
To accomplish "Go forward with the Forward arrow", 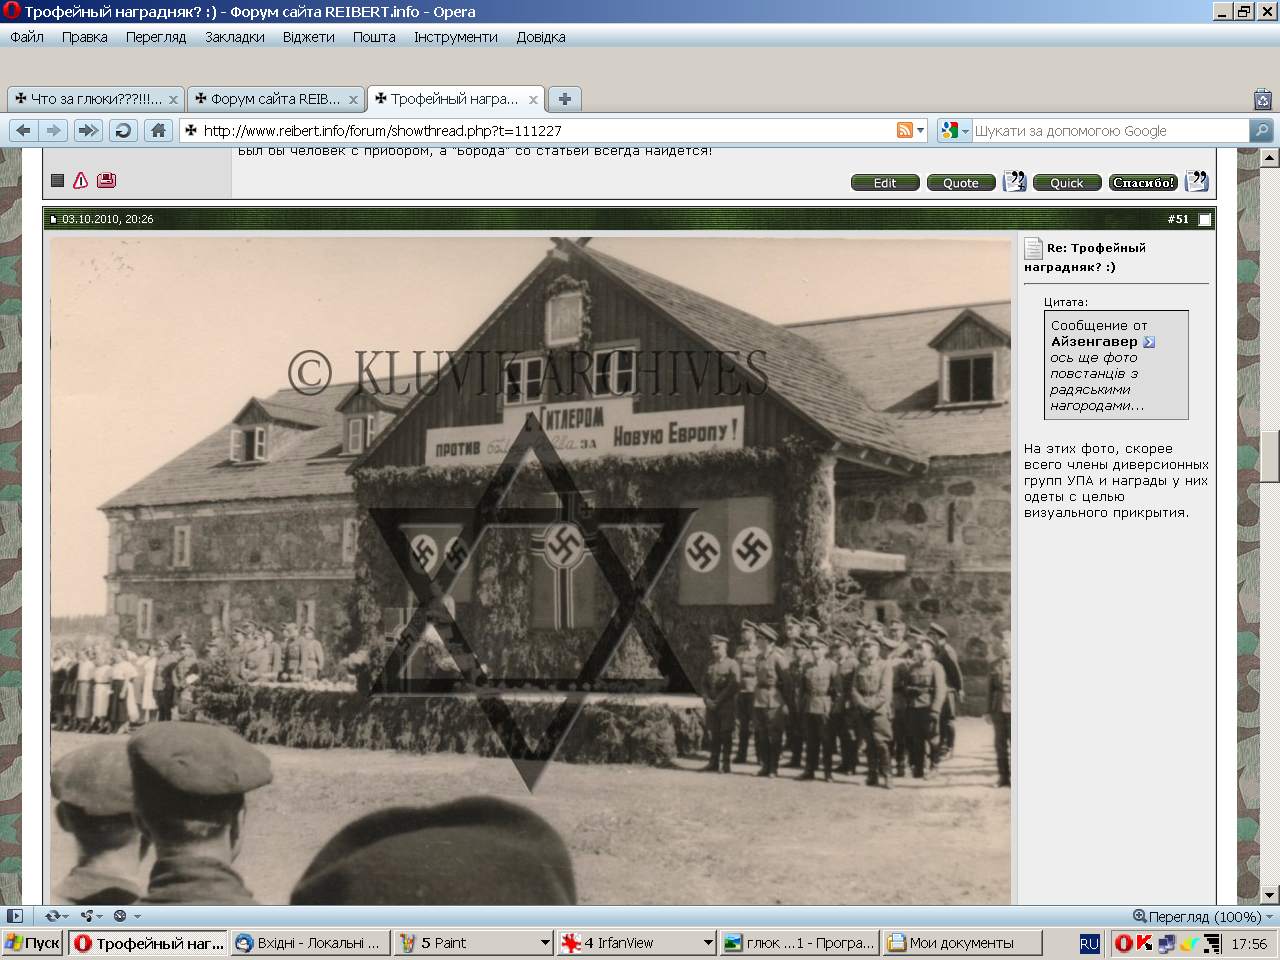I will 54,130.
